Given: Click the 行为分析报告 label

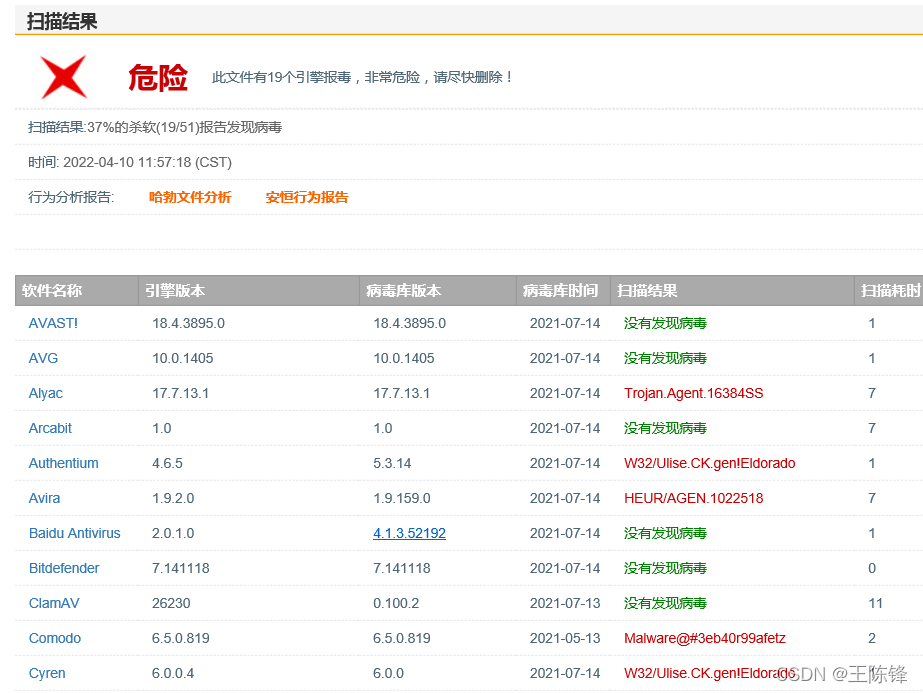Looking at the screenshot, I should (71, 197).
